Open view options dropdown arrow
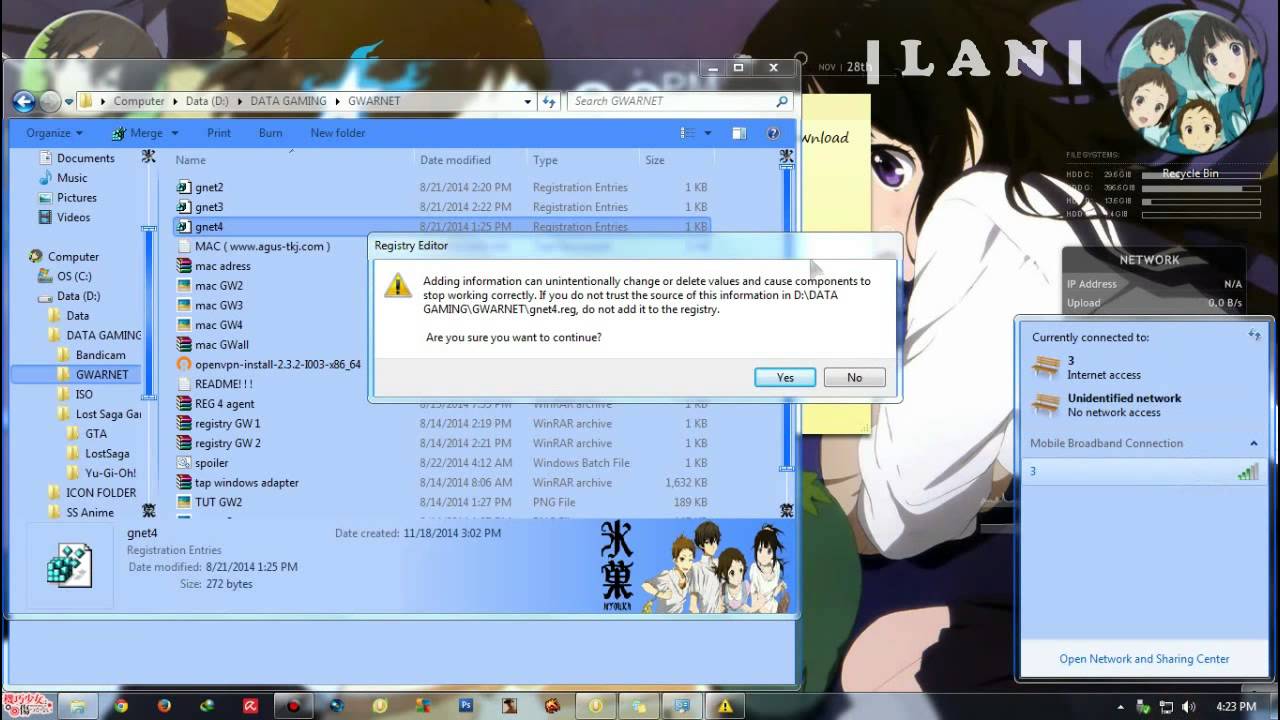 click(707, 133)
